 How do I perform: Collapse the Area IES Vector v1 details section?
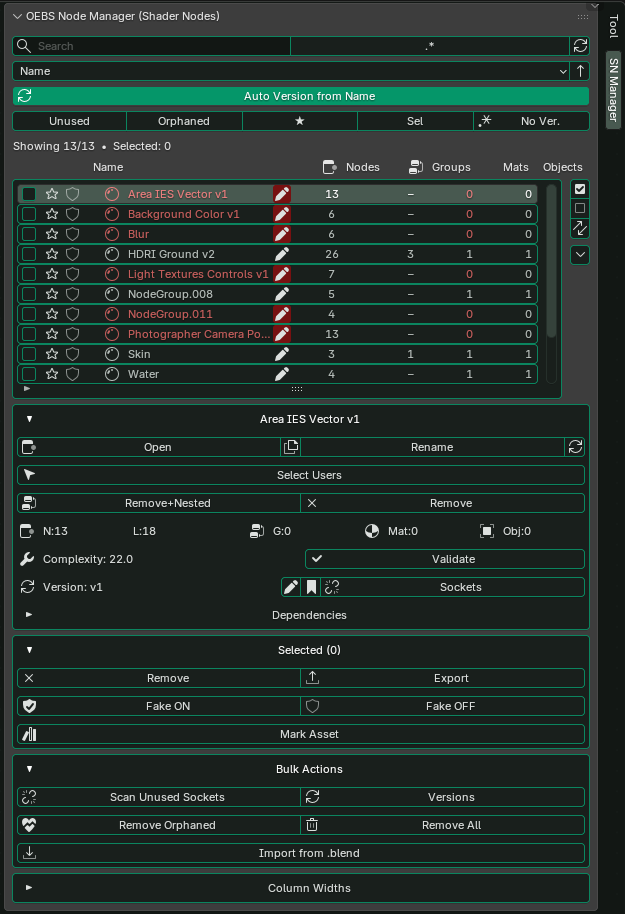(29, 419)
